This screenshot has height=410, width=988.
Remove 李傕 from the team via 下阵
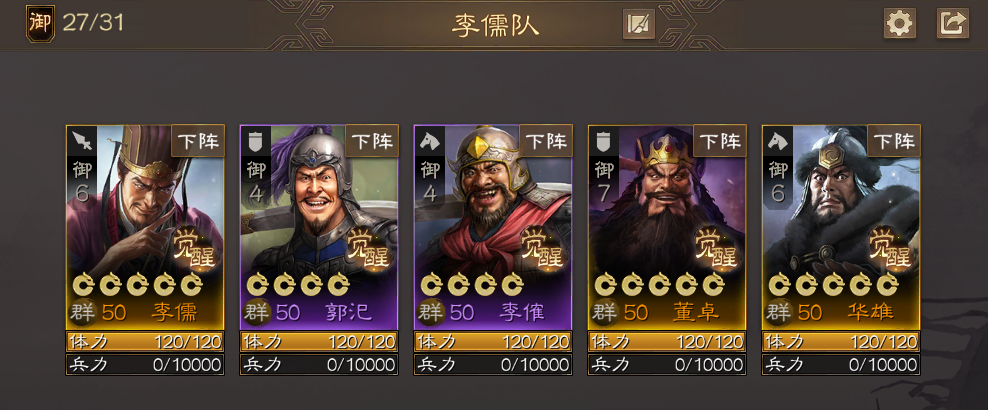tap(546, 140)
